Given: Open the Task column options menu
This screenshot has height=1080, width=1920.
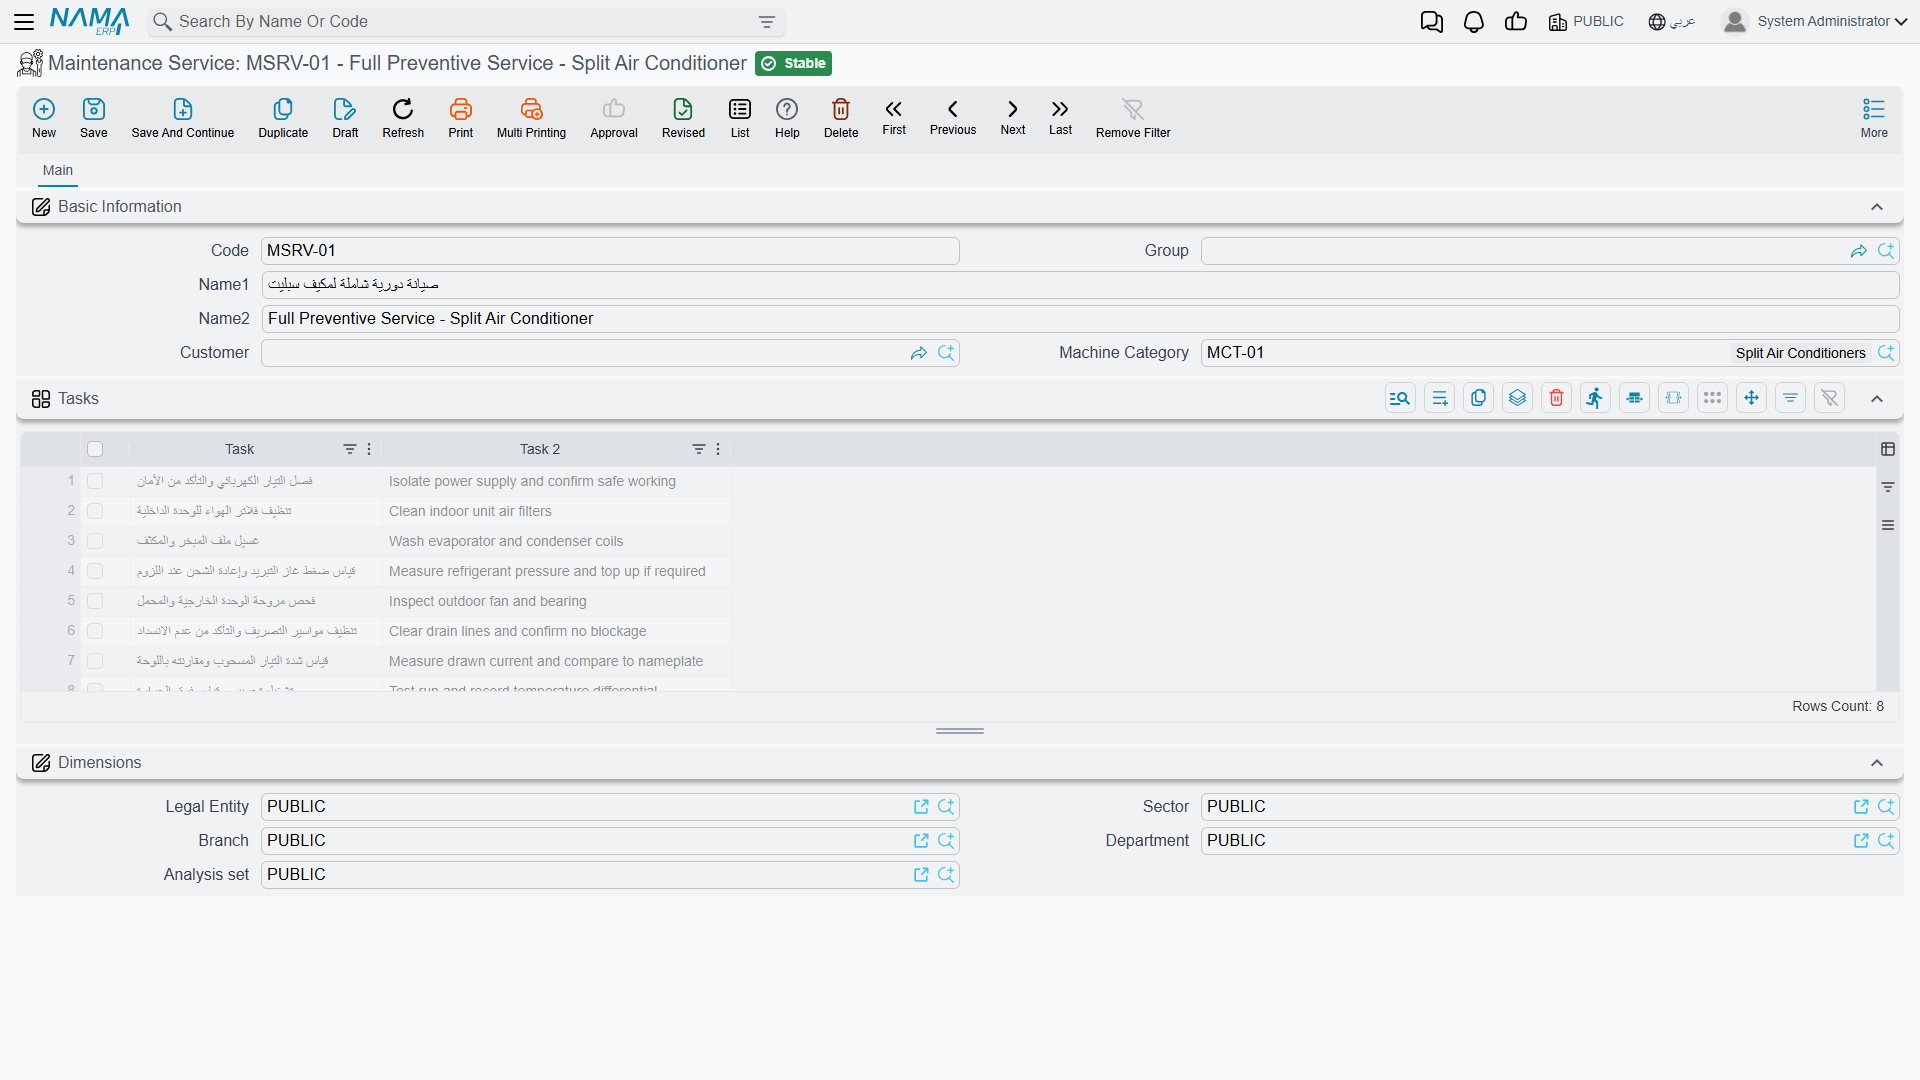Looking at the screenshot, I should (x=369, y=449).
